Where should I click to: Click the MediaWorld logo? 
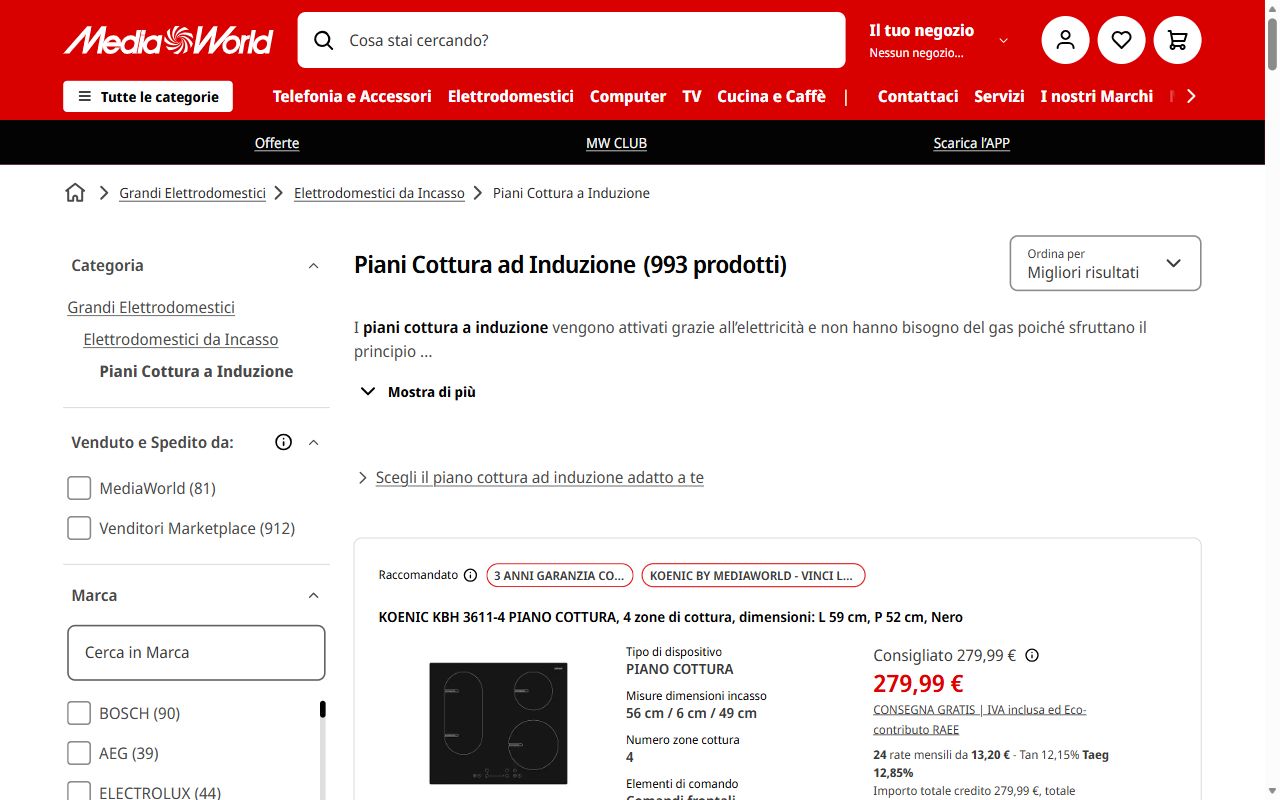(x=168, y=40)
